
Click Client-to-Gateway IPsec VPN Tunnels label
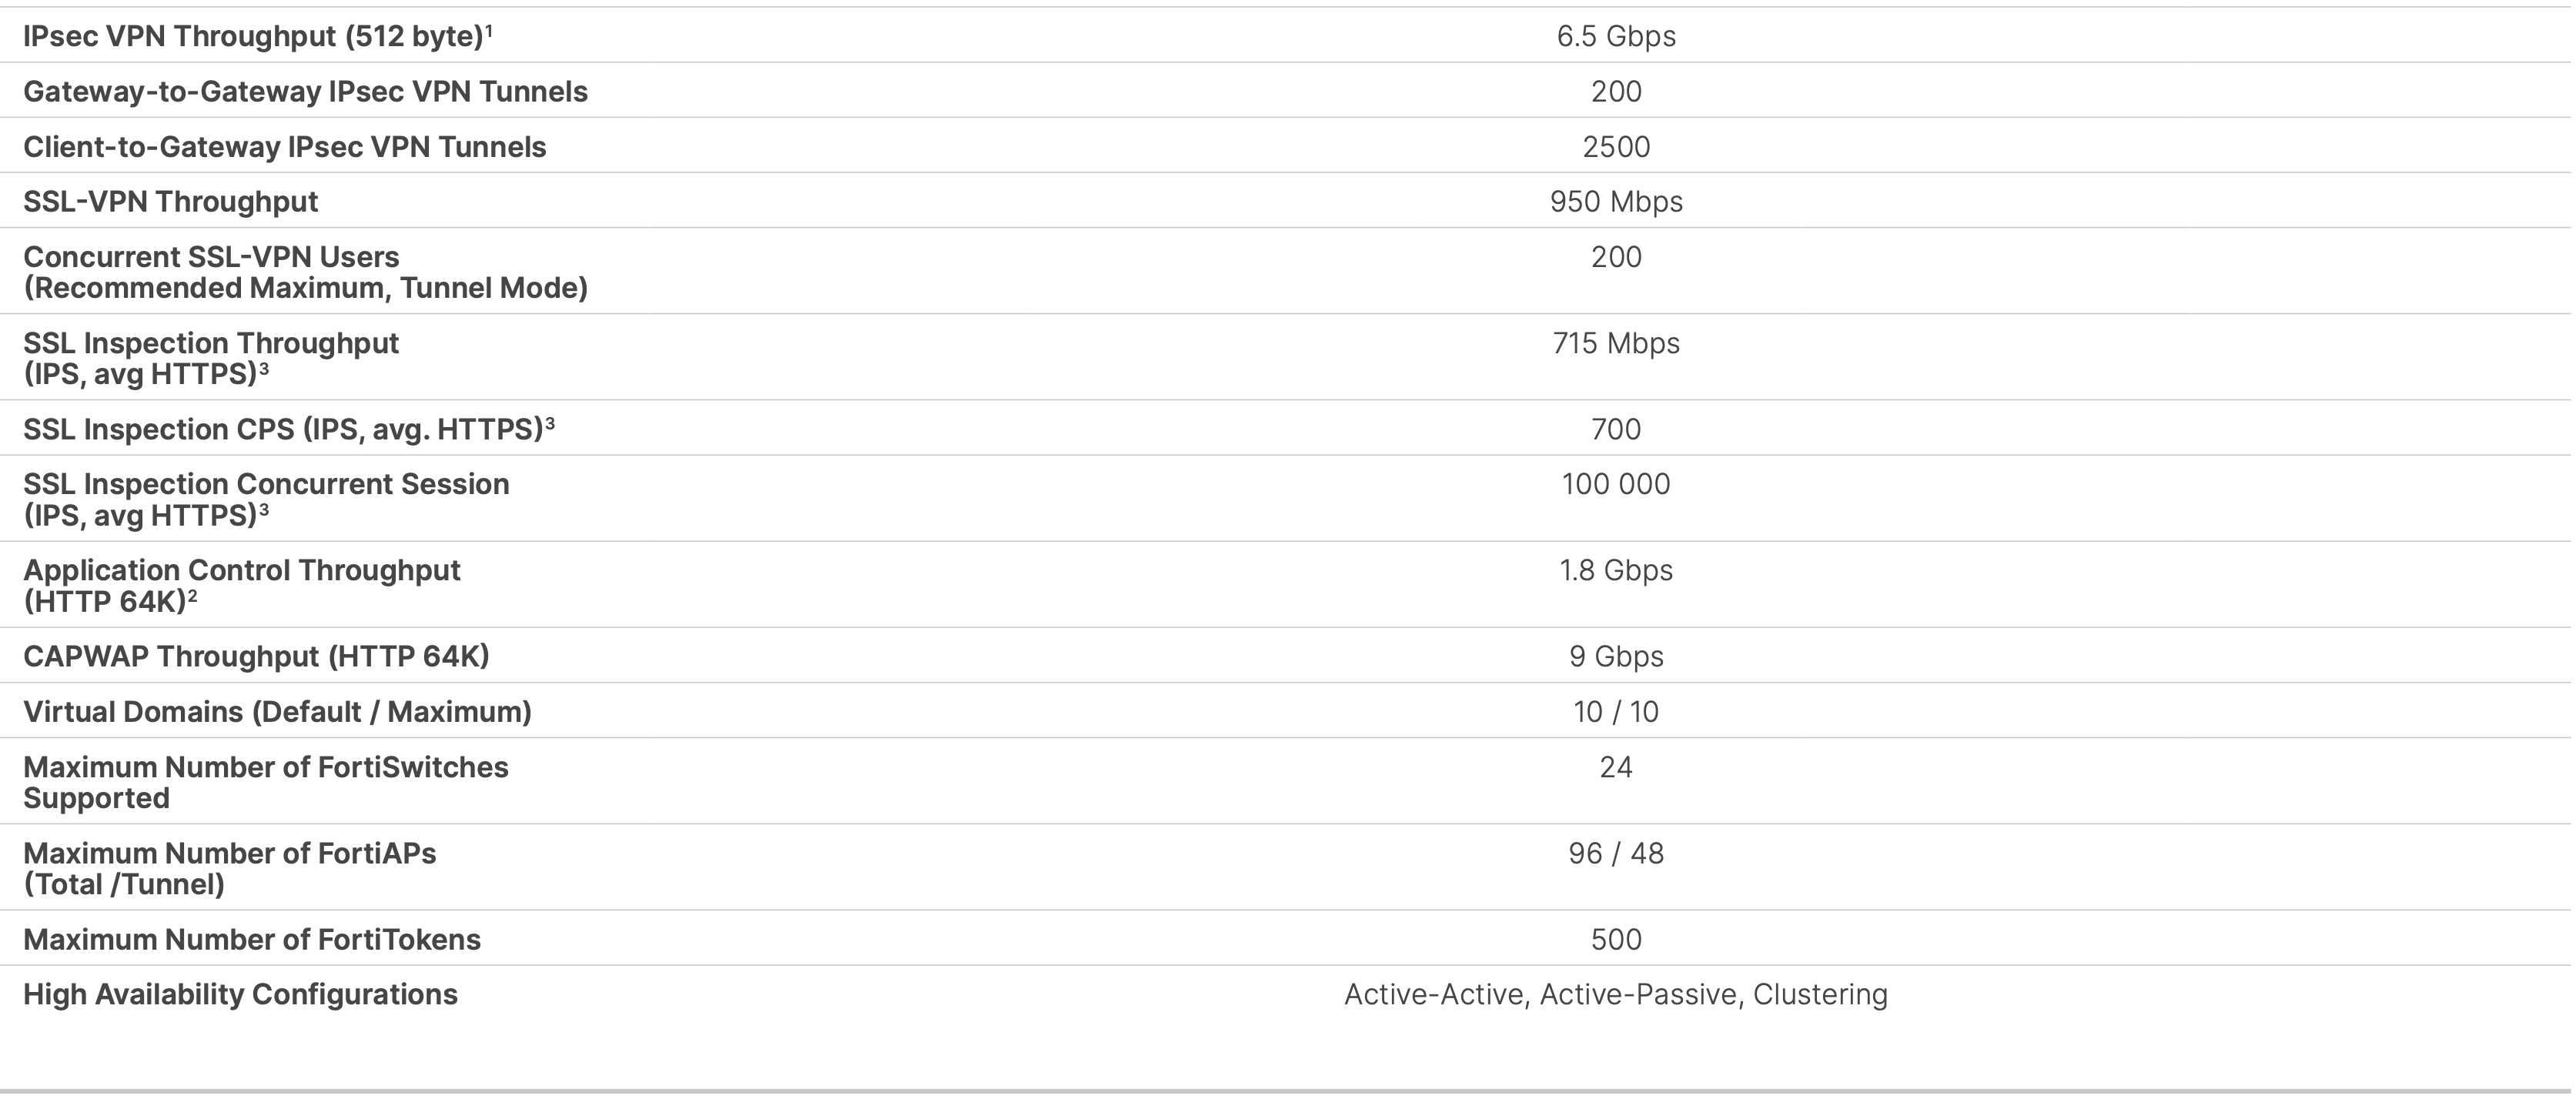click(285, 147)
